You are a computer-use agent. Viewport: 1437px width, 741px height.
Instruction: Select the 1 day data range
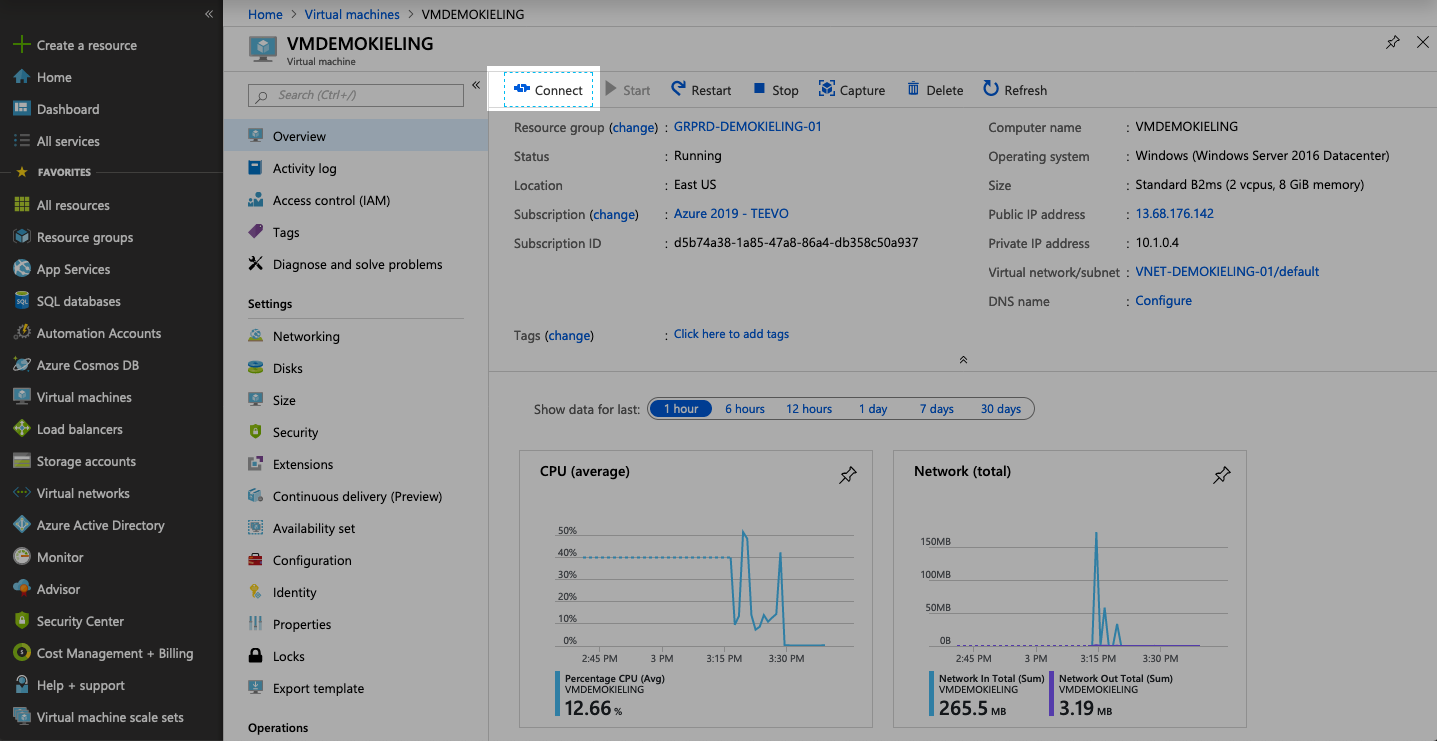tap(873, 409)
